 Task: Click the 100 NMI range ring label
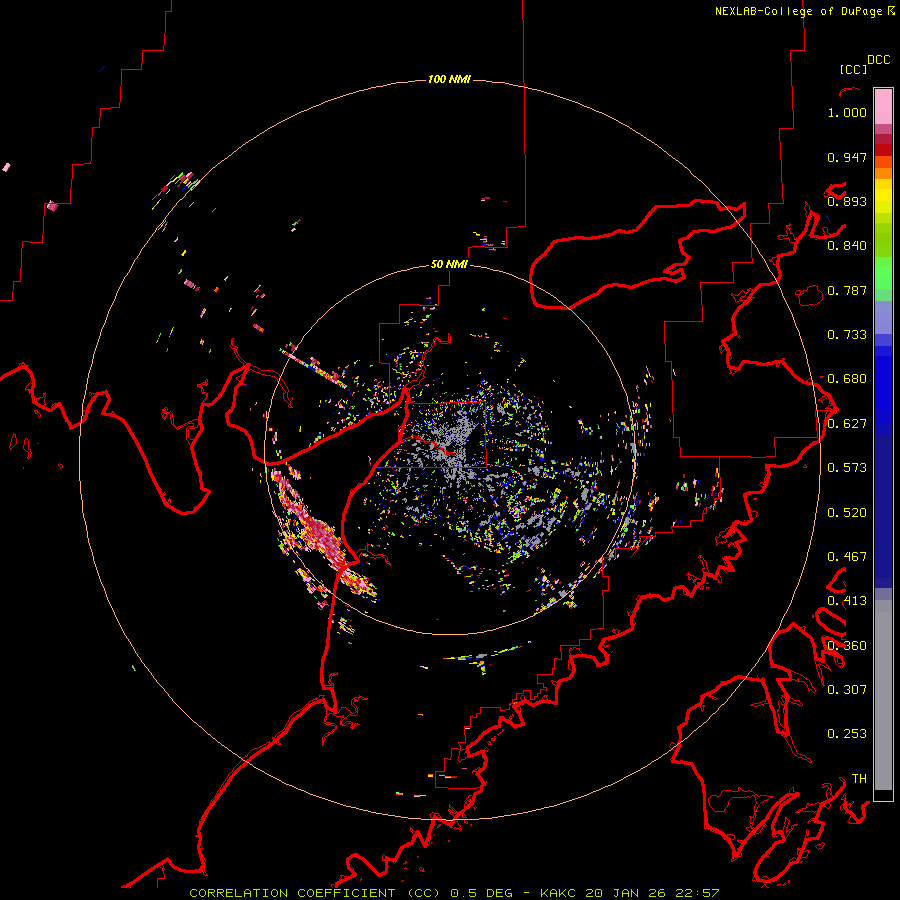point(449,79)
